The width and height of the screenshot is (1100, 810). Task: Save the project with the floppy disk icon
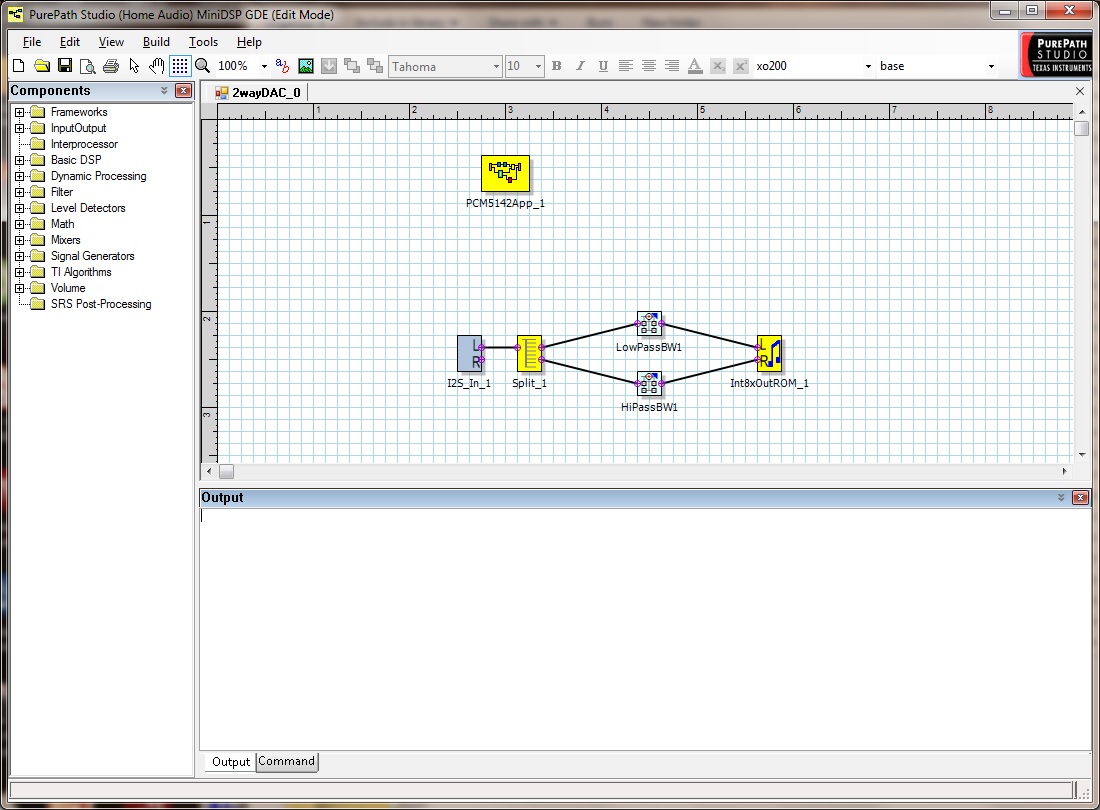pyautogui.click(x=65, y=66)
